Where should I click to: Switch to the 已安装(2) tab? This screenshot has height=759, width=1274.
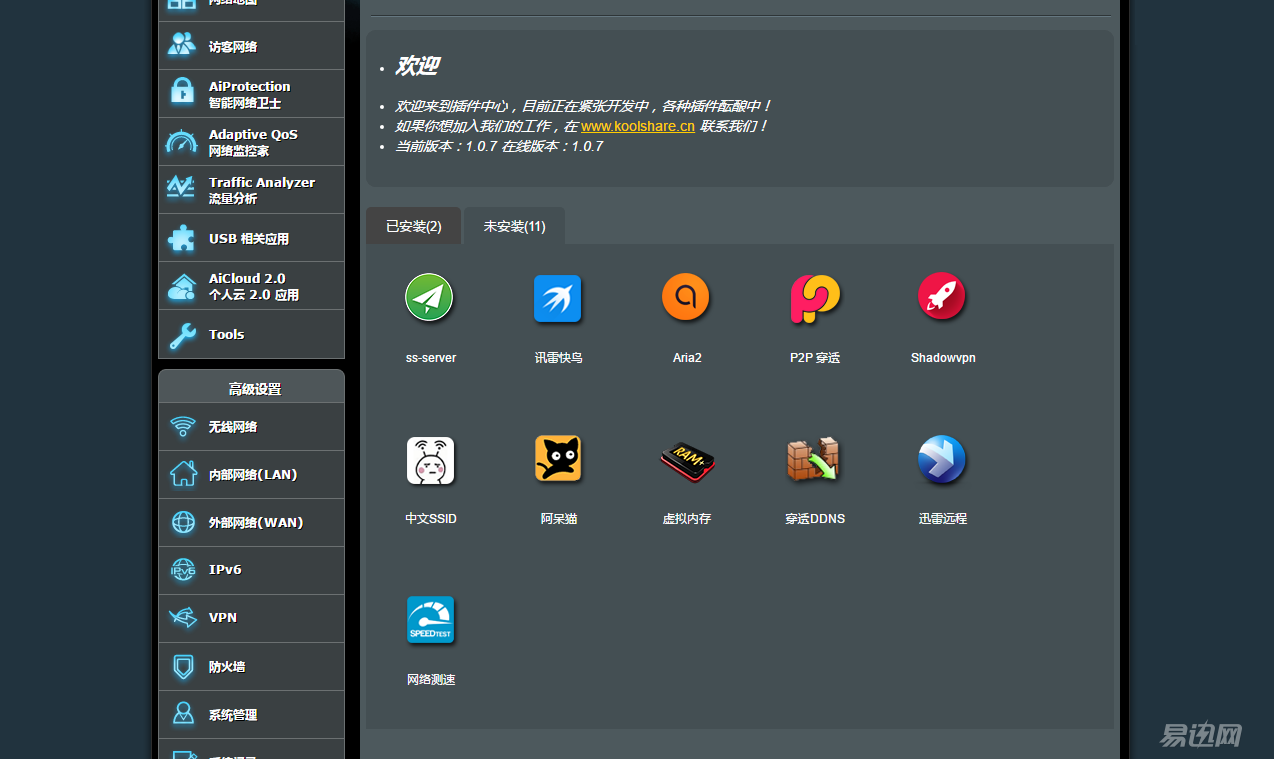pos(414,226)
